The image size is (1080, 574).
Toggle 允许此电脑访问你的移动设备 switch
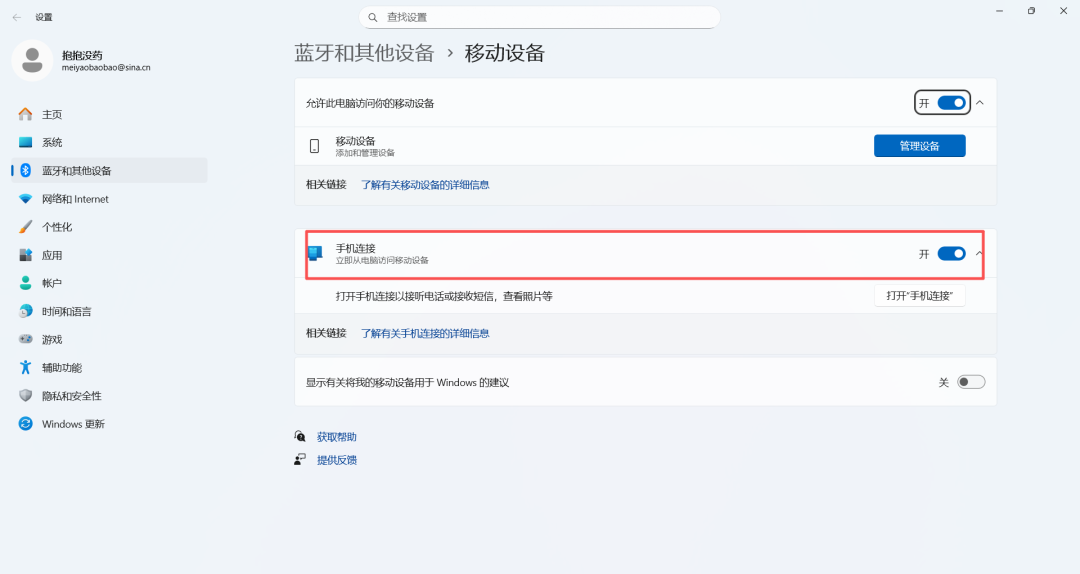point(951,103)
